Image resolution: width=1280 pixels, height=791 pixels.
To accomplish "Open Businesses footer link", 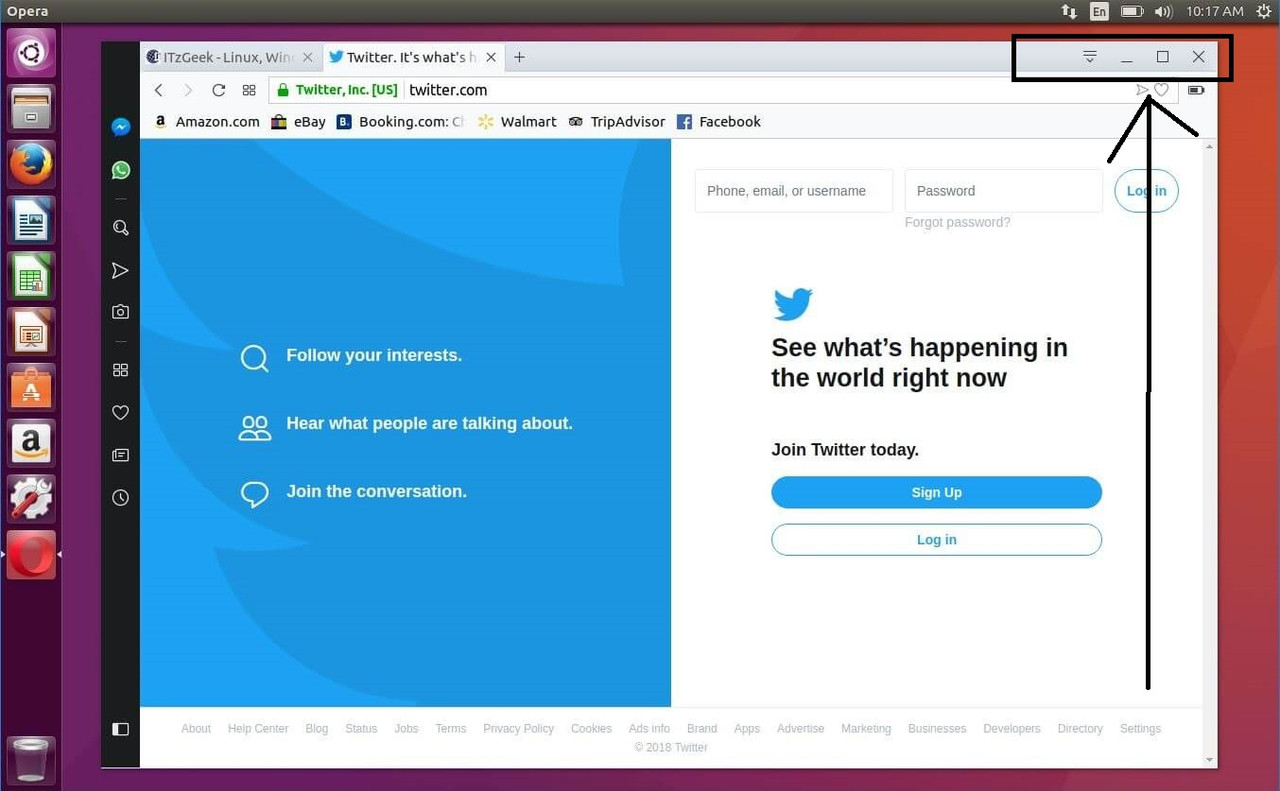I will [x=937, y=729].
